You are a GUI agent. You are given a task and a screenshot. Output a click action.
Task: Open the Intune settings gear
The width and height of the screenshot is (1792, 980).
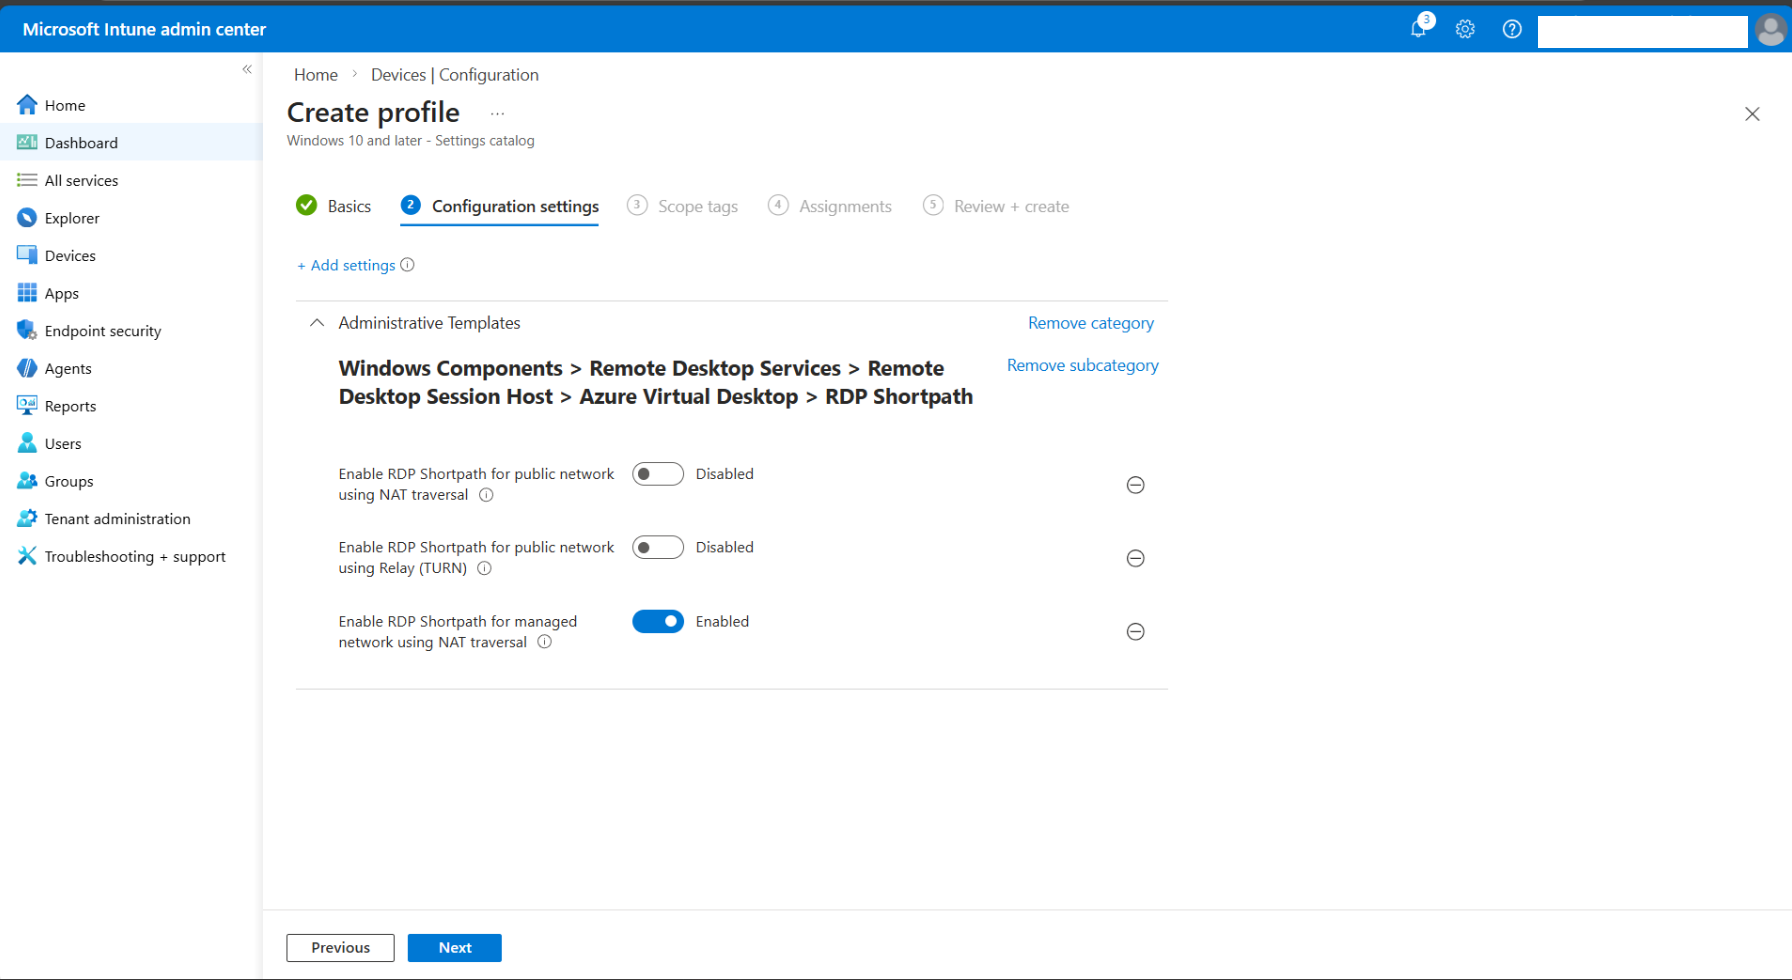tap(1465, 28)
